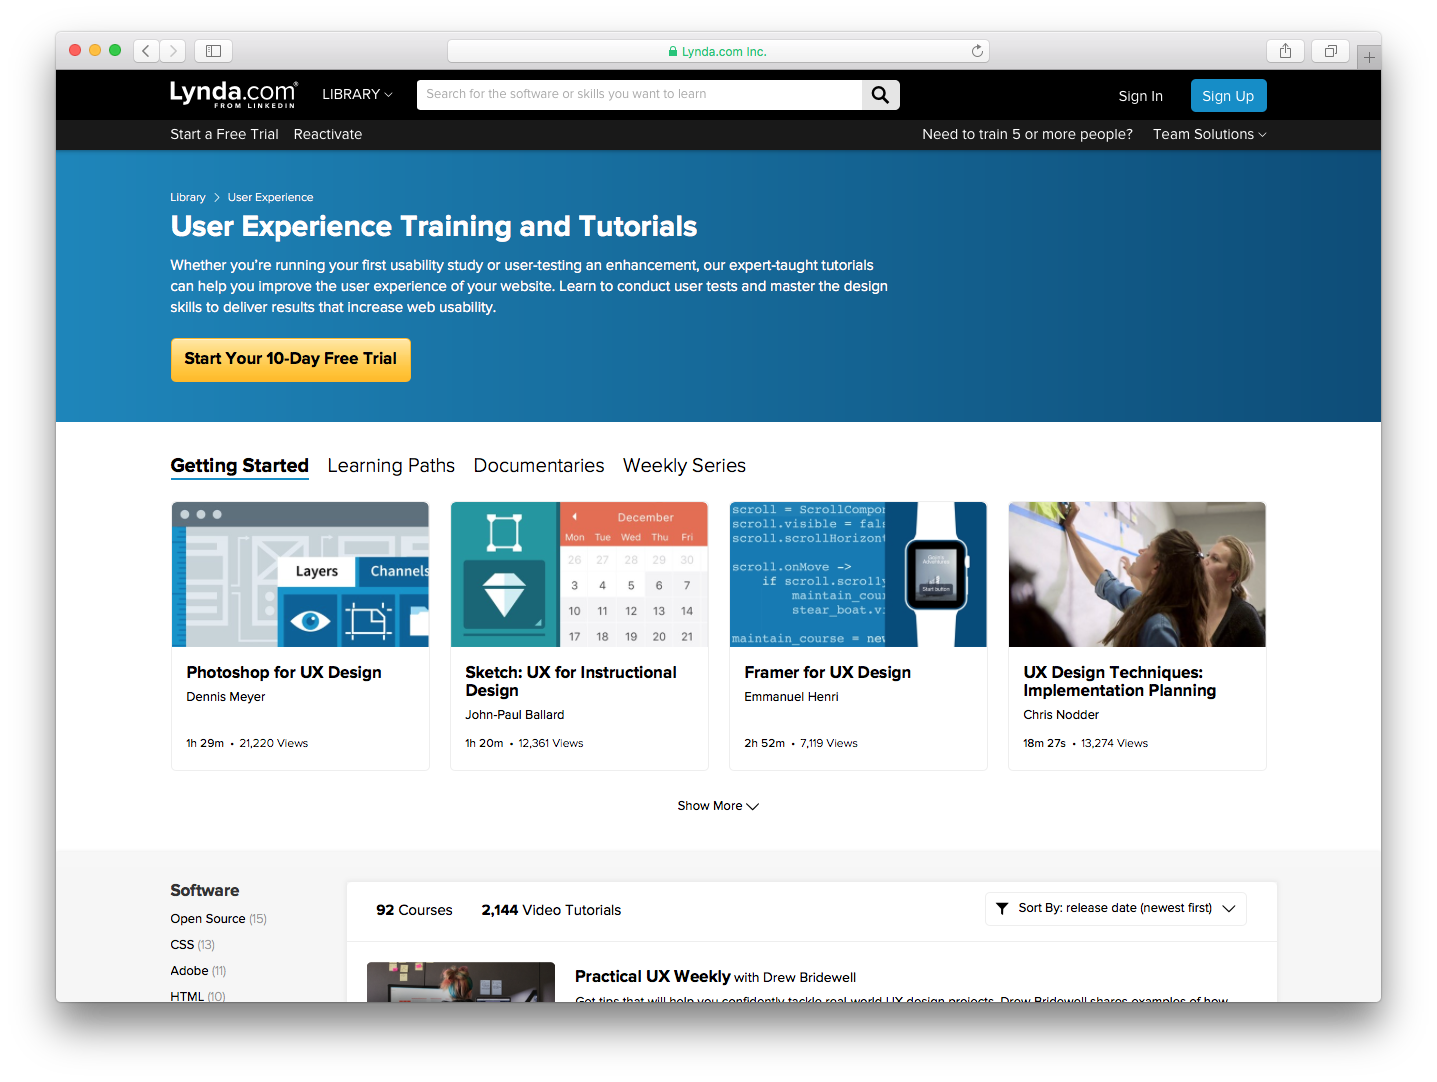Filter by Adobe software
This screenshot has height=1082, width=1437.
point(198,971)
